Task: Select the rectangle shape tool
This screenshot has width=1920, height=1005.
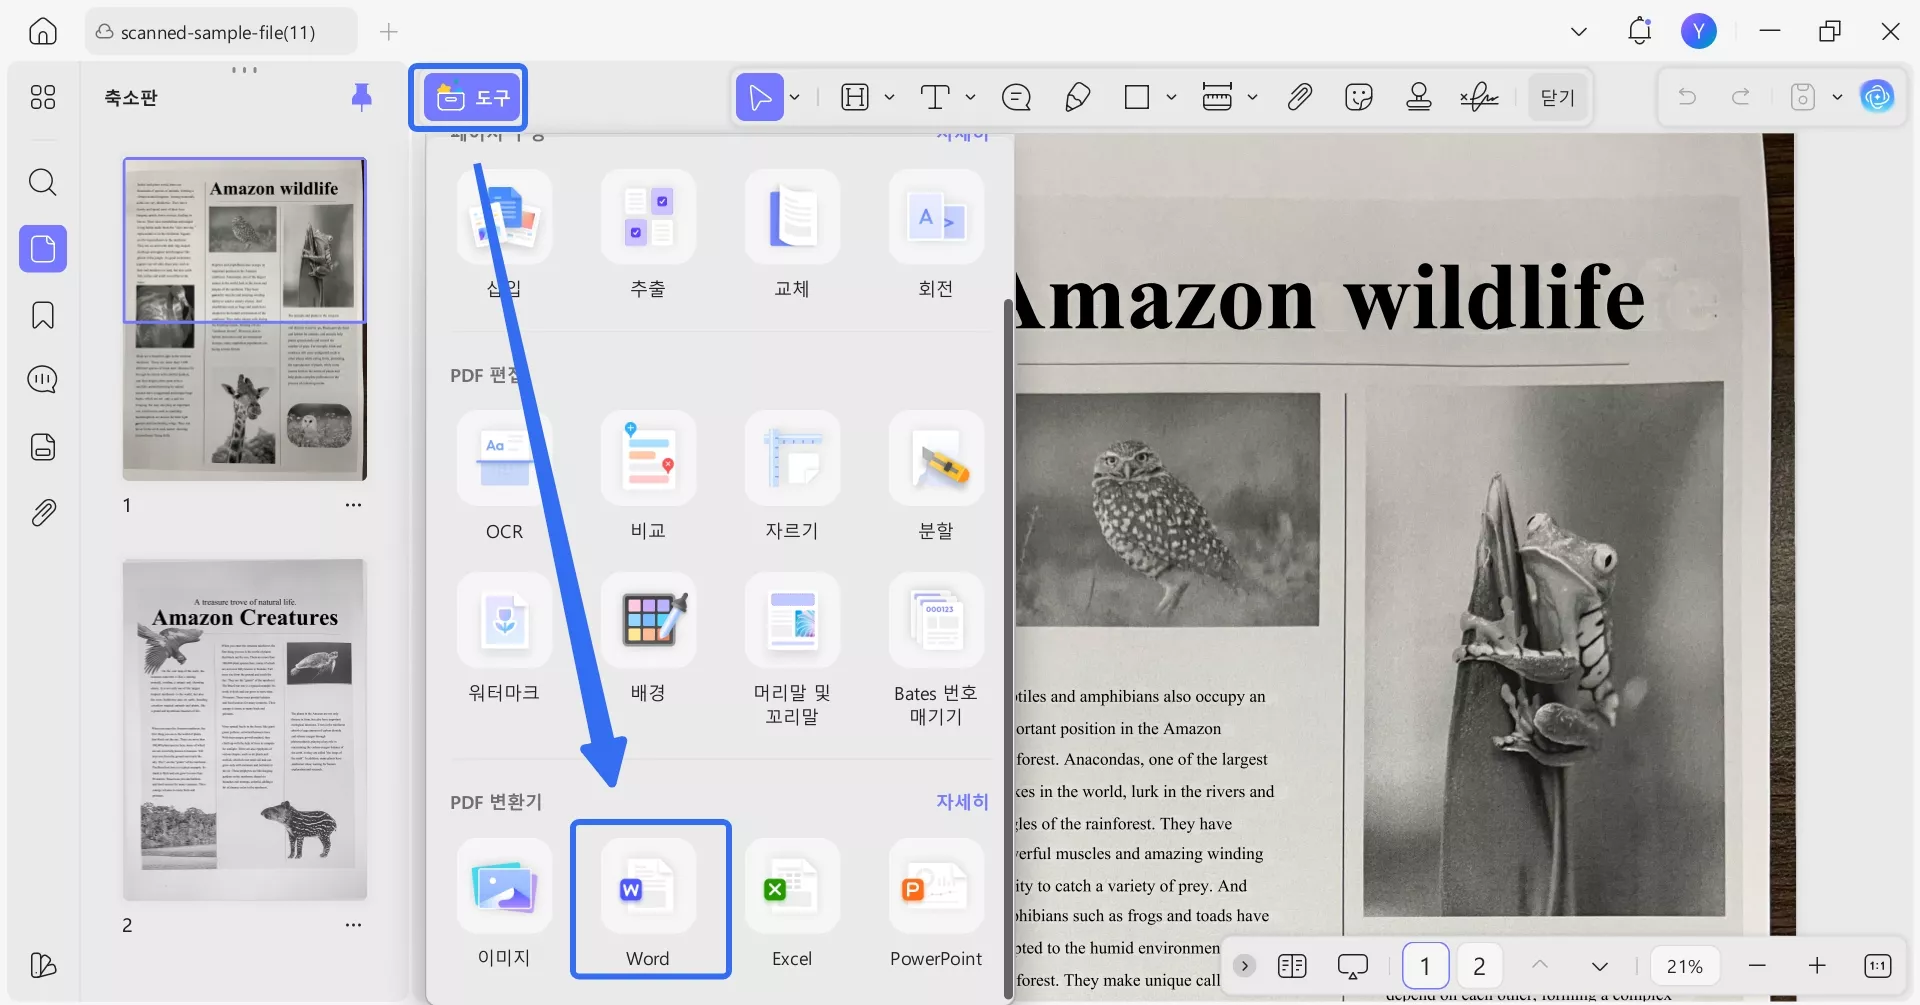Action: (x=1137, y=97)
